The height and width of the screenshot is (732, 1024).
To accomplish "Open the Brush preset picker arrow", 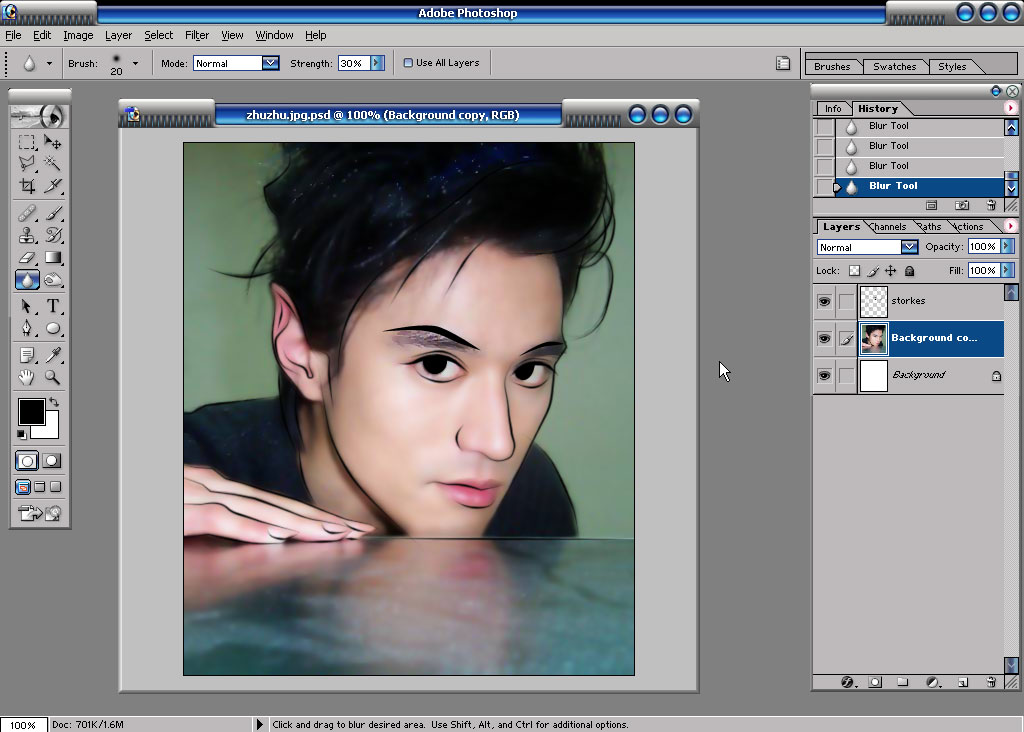I will click(x=135, y=63).
